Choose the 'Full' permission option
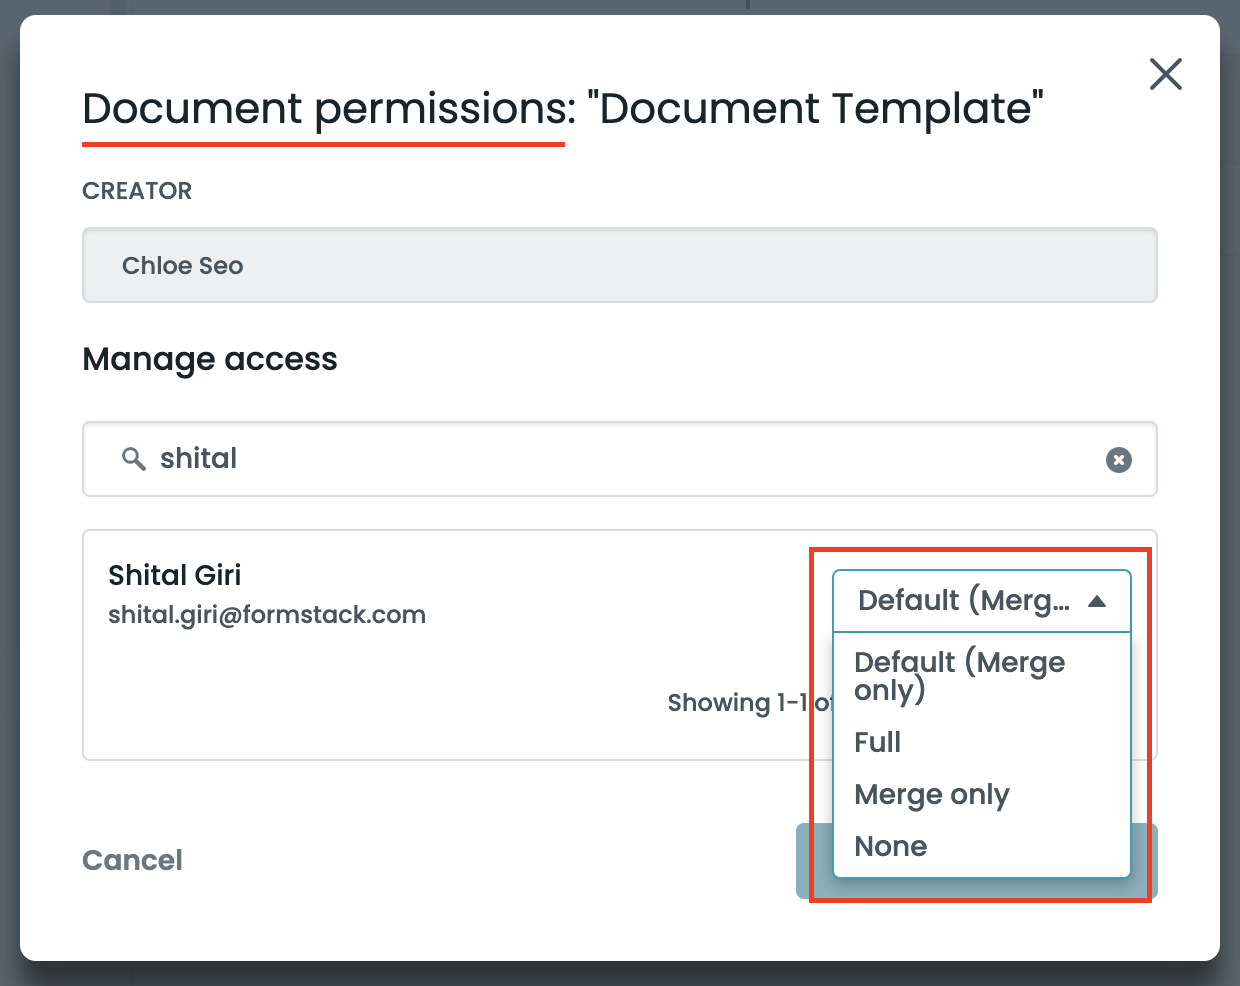The image size is (1240, 986). (878, 742)
